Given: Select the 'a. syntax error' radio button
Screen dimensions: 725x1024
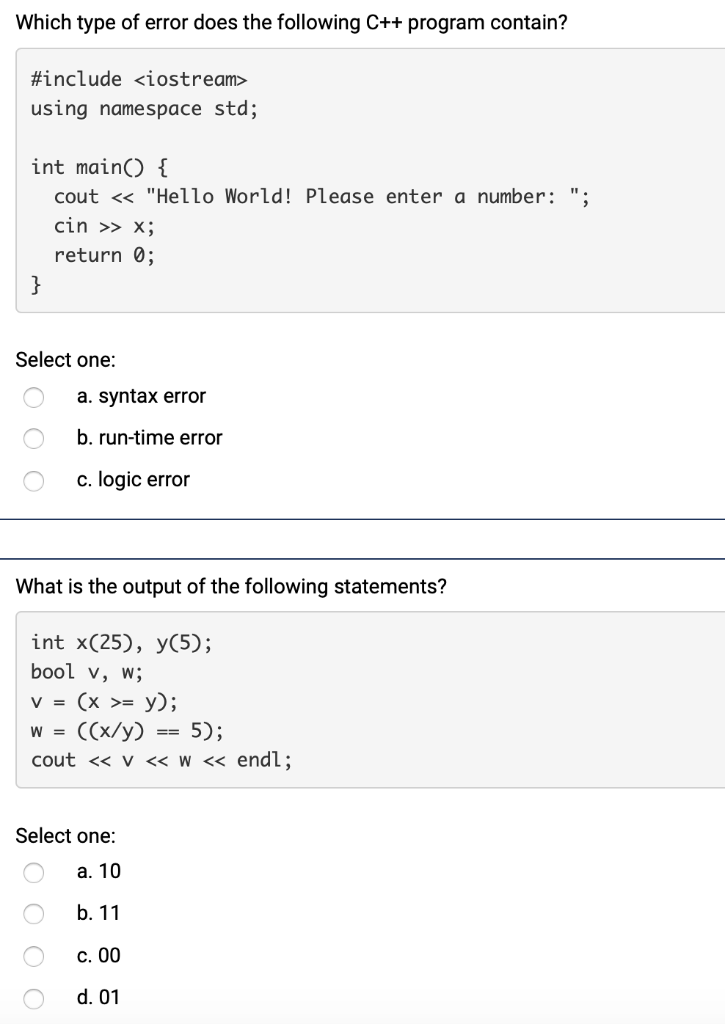Looking at the screenshot, I should point(34,397).
